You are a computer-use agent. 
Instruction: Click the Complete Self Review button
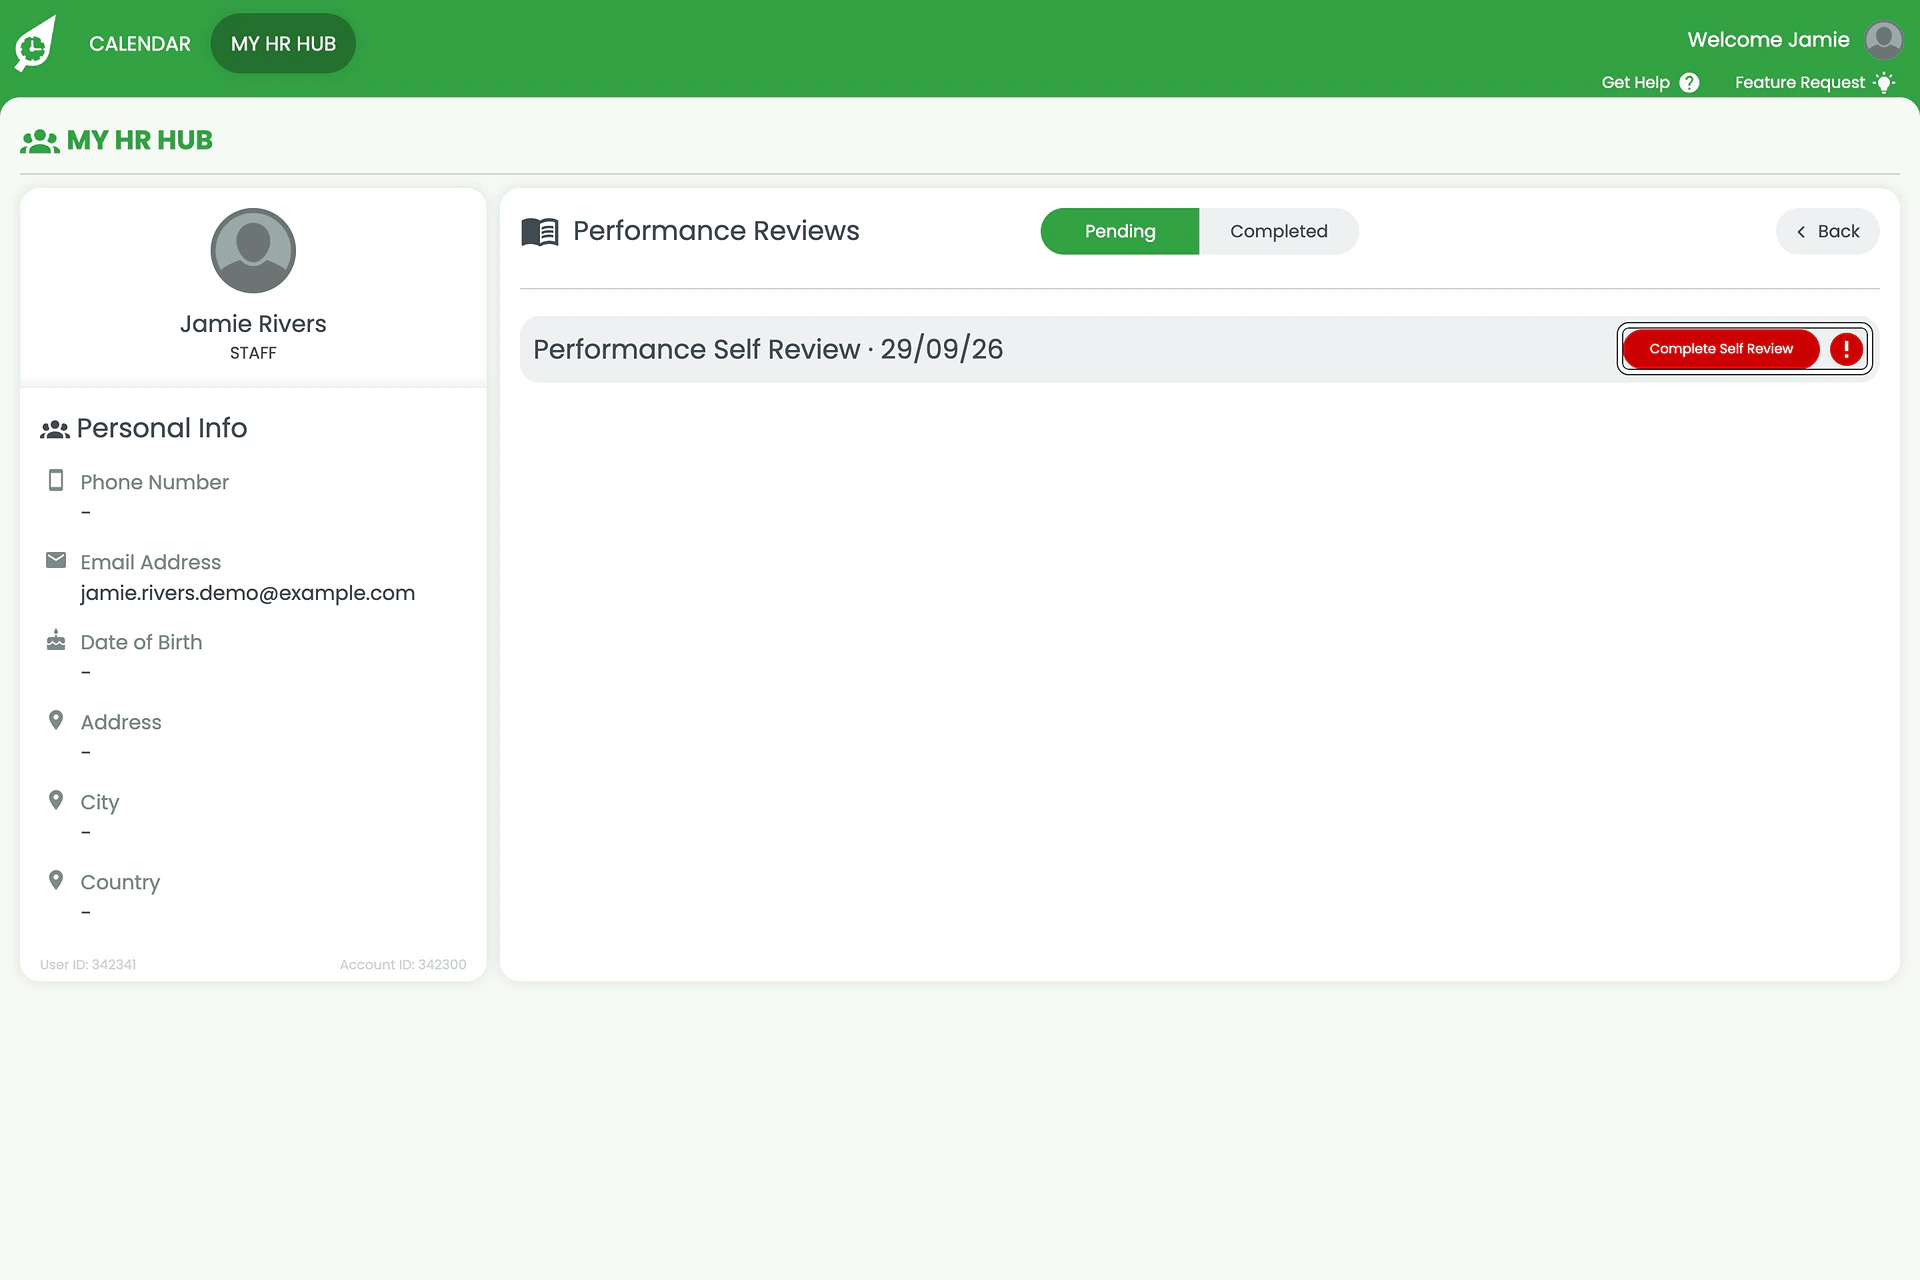1720,349
